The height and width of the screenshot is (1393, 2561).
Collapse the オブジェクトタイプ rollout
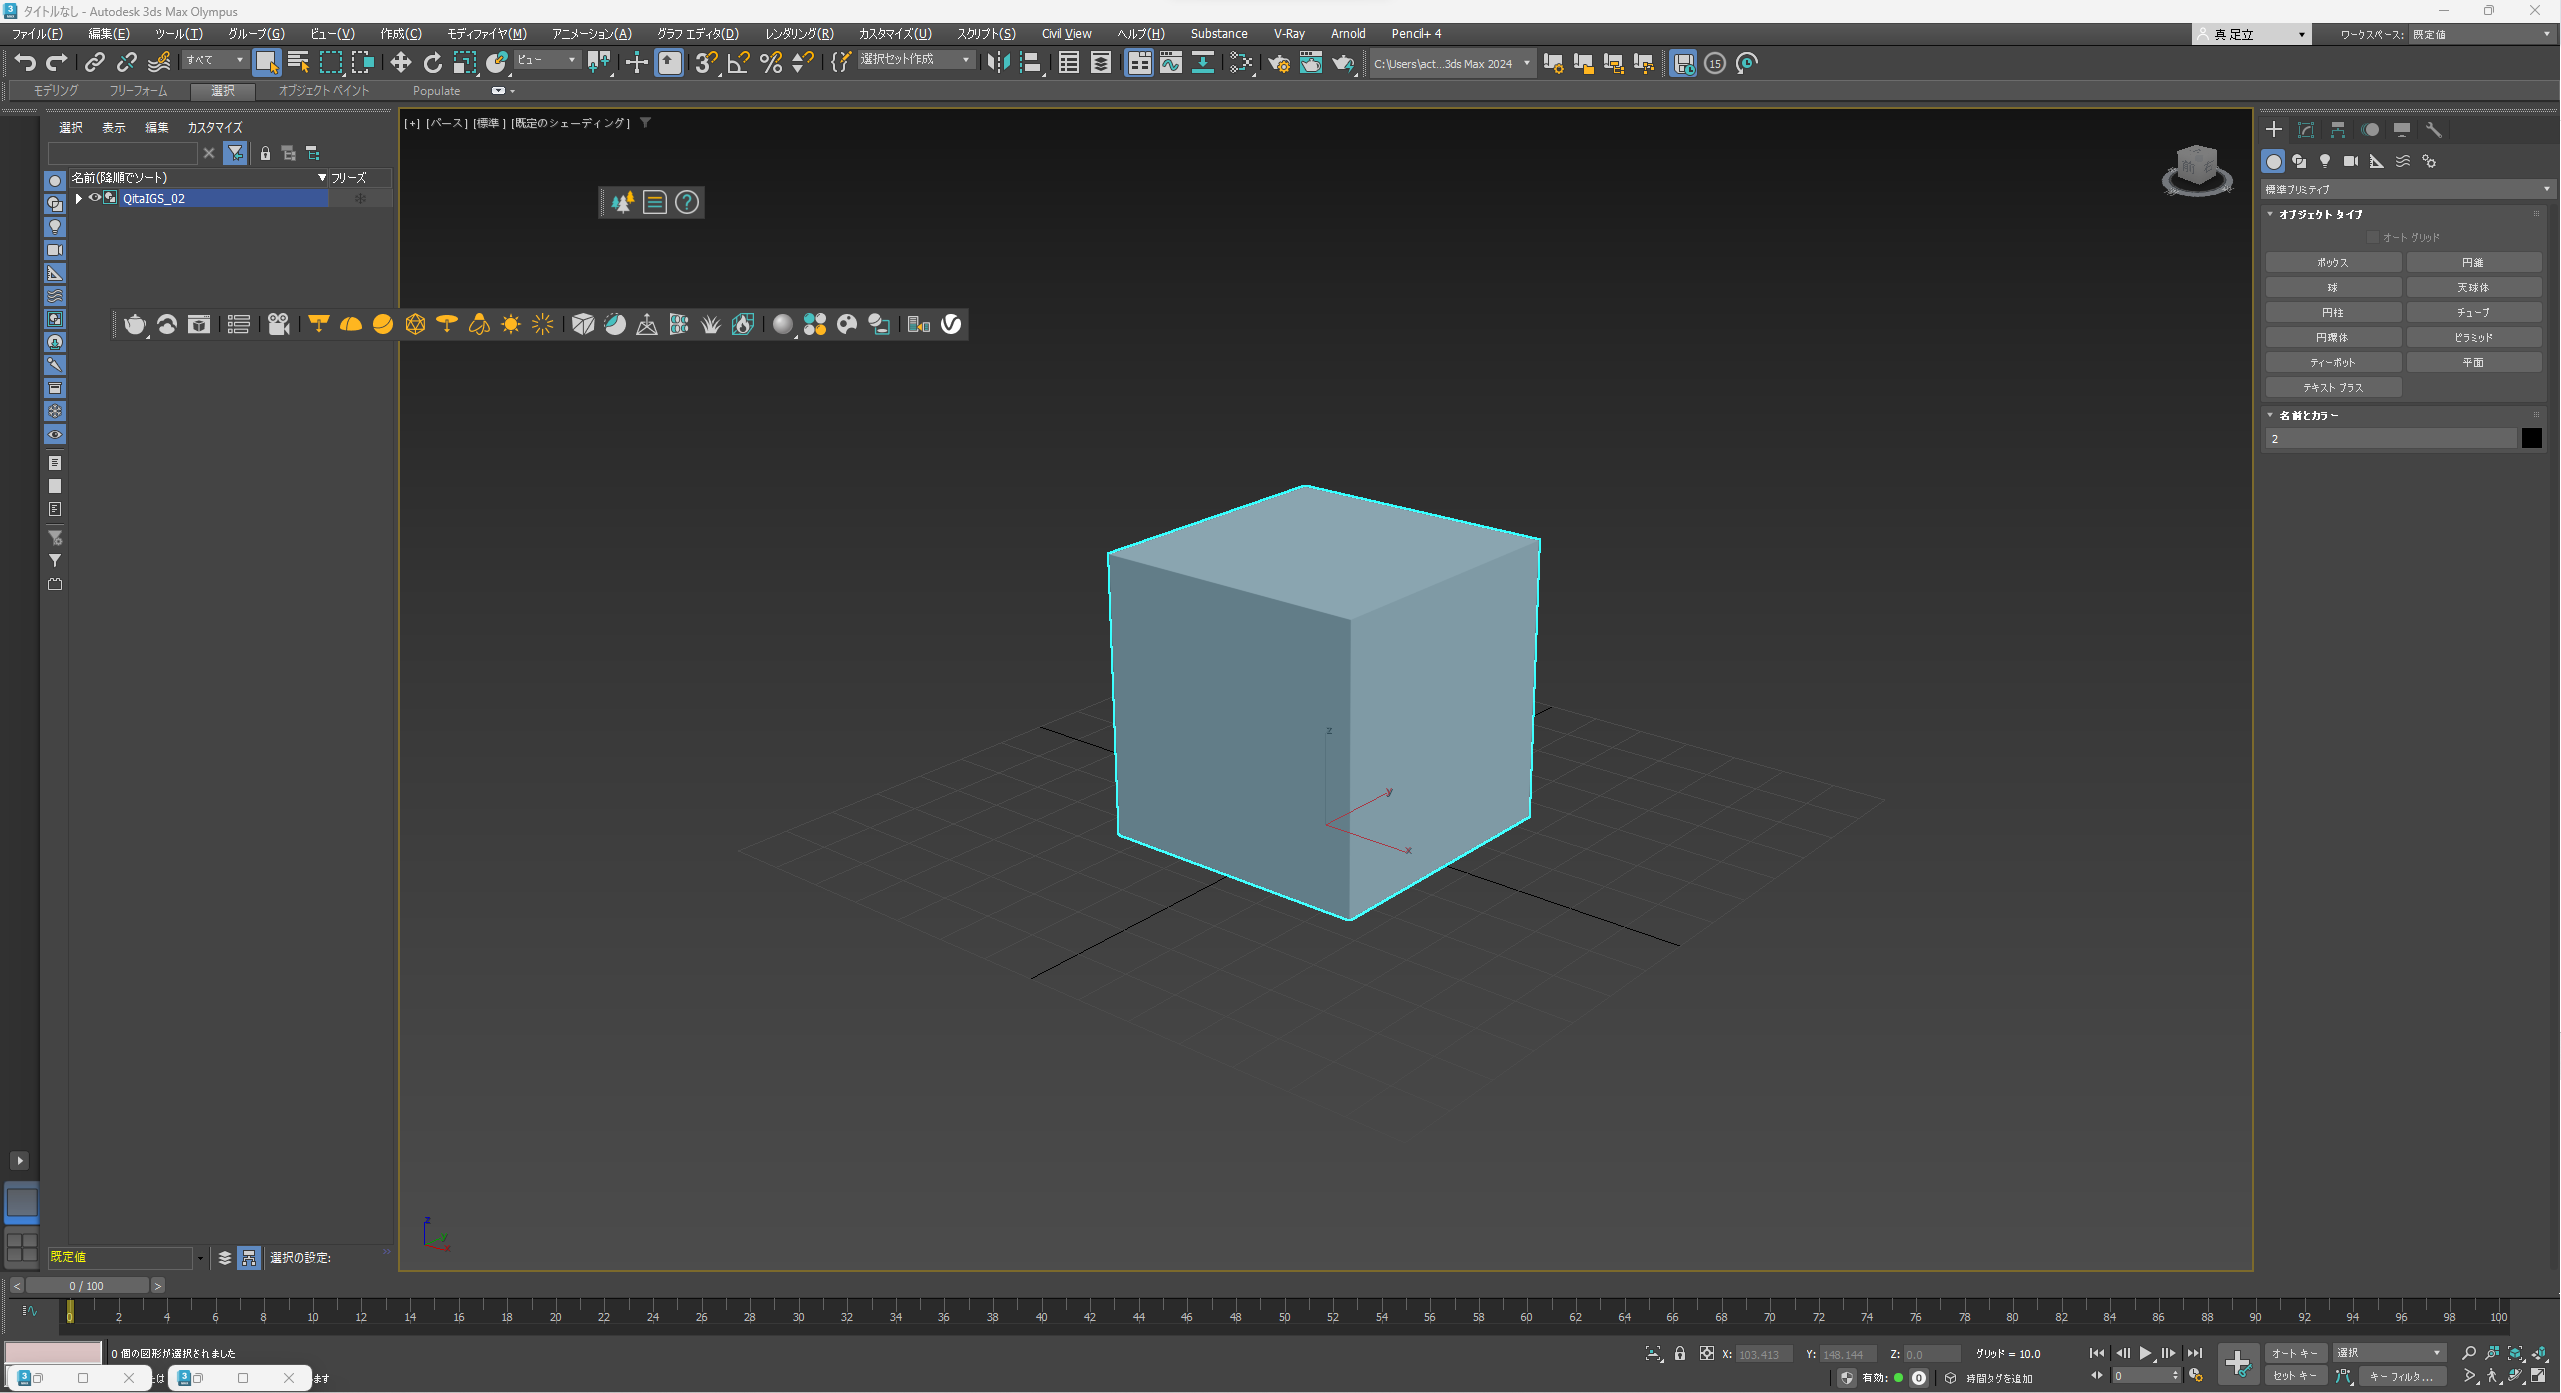pos(2271,214)
